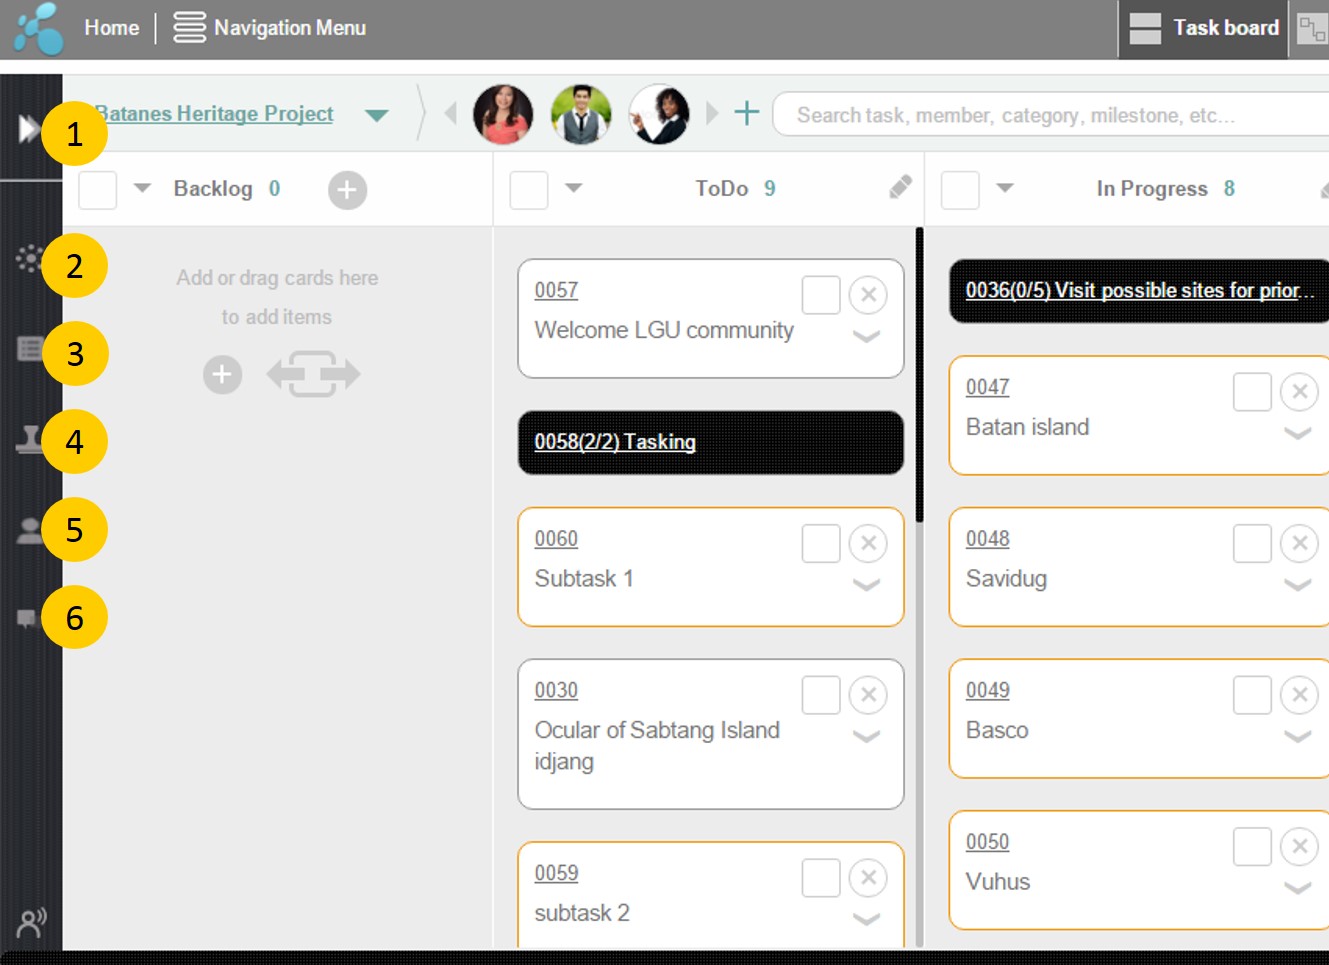Open task 0047 link

click(988, 387)
